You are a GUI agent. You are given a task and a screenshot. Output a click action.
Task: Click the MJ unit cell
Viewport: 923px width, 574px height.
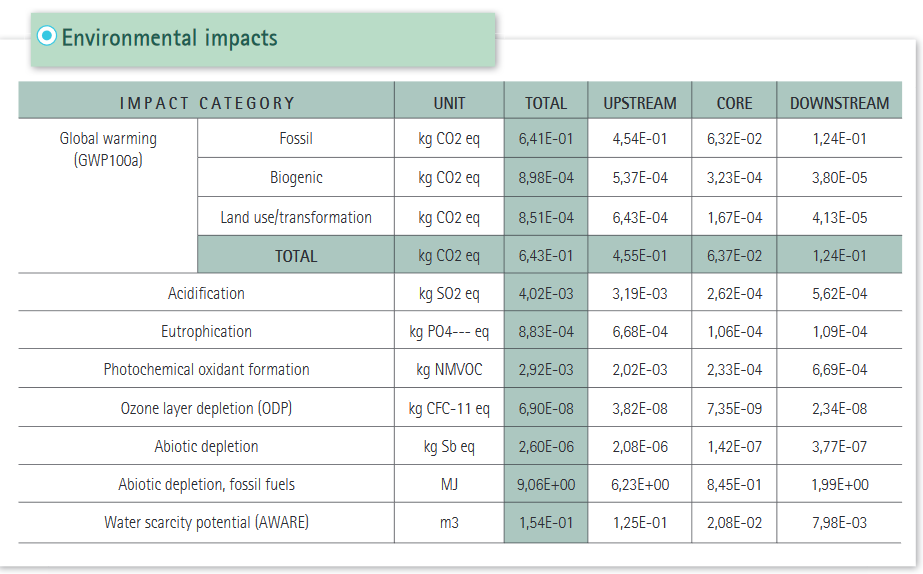[x=449, y=484]
